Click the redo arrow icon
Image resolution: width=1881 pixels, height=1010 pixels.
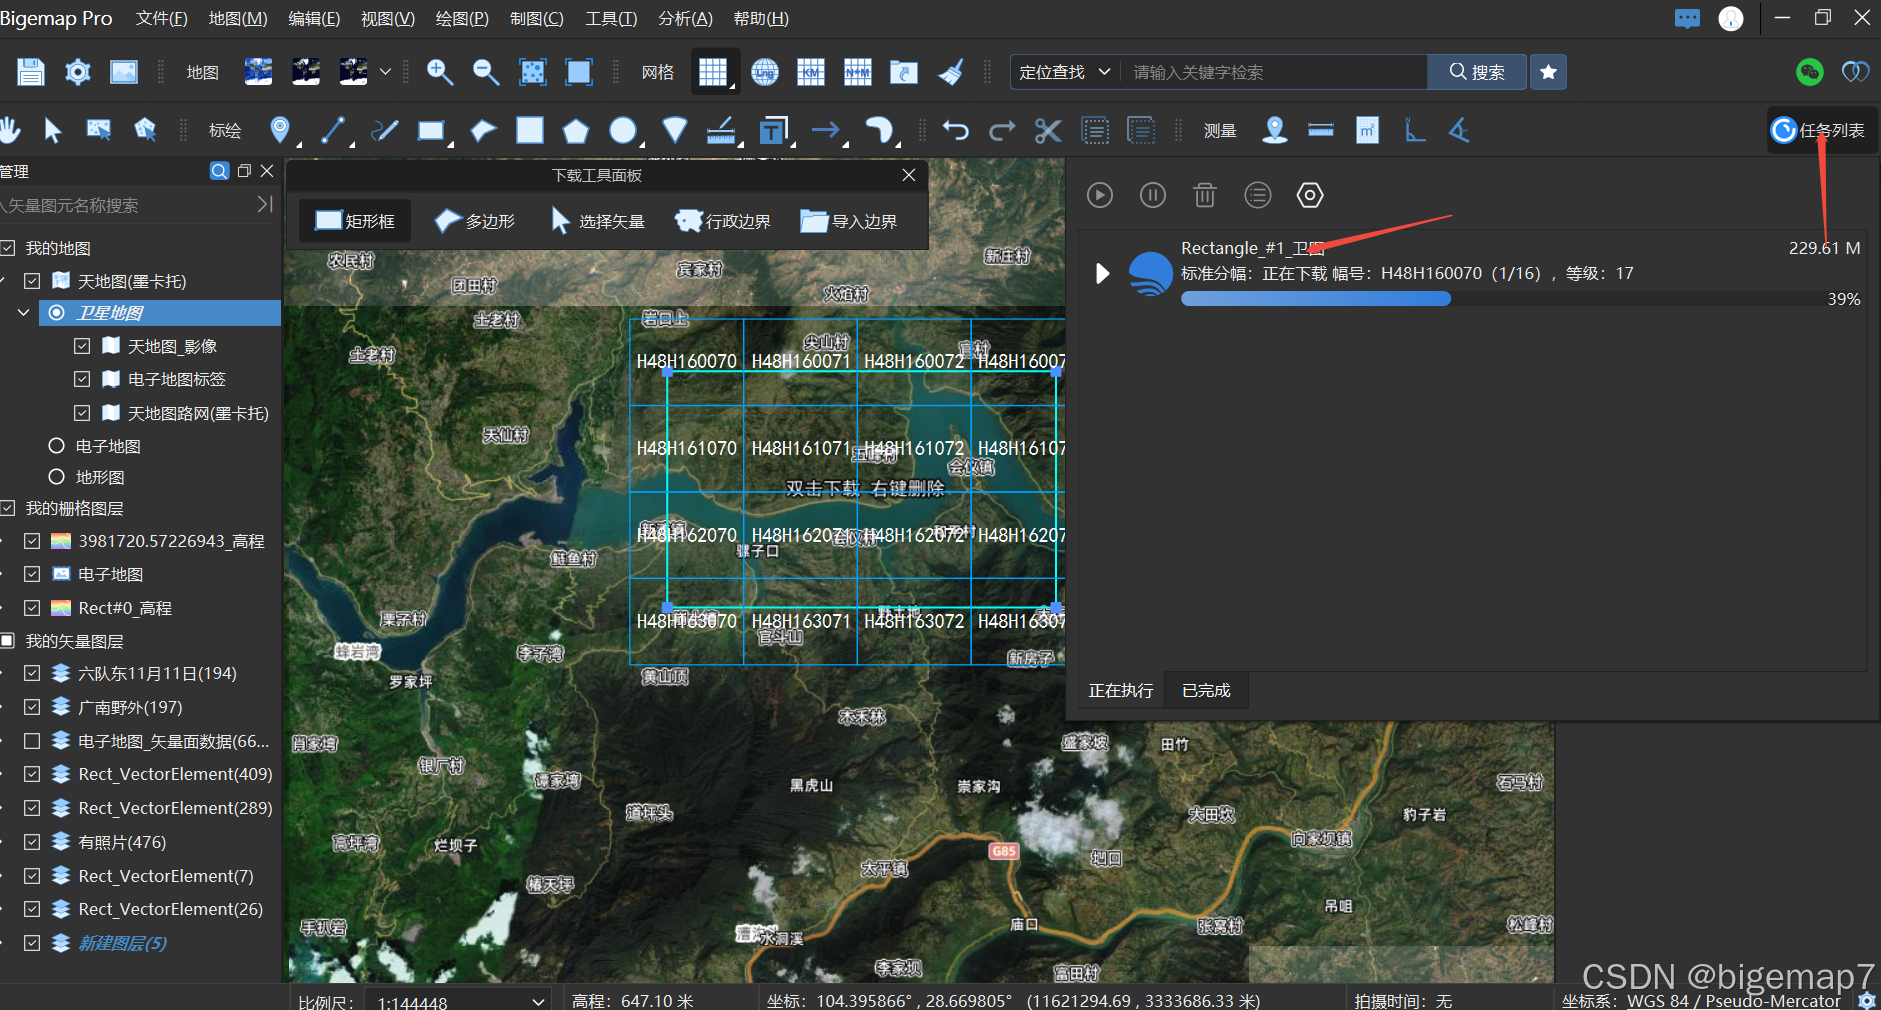[x=1002, y=130]
